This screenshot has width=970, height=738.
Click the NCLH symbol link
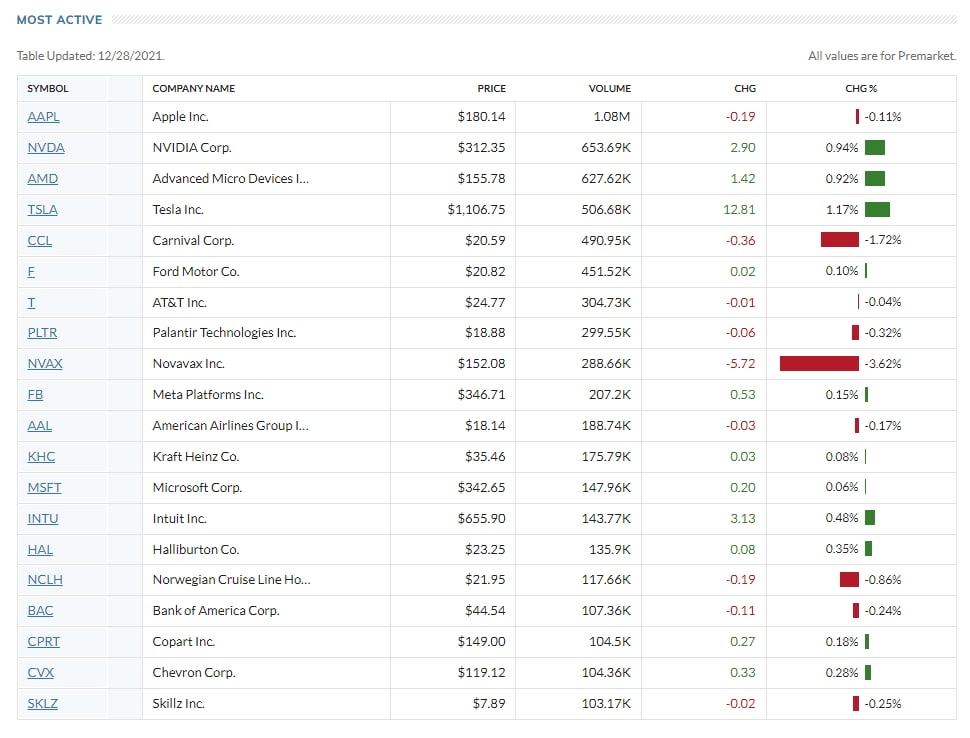click(x=45, y=579)
